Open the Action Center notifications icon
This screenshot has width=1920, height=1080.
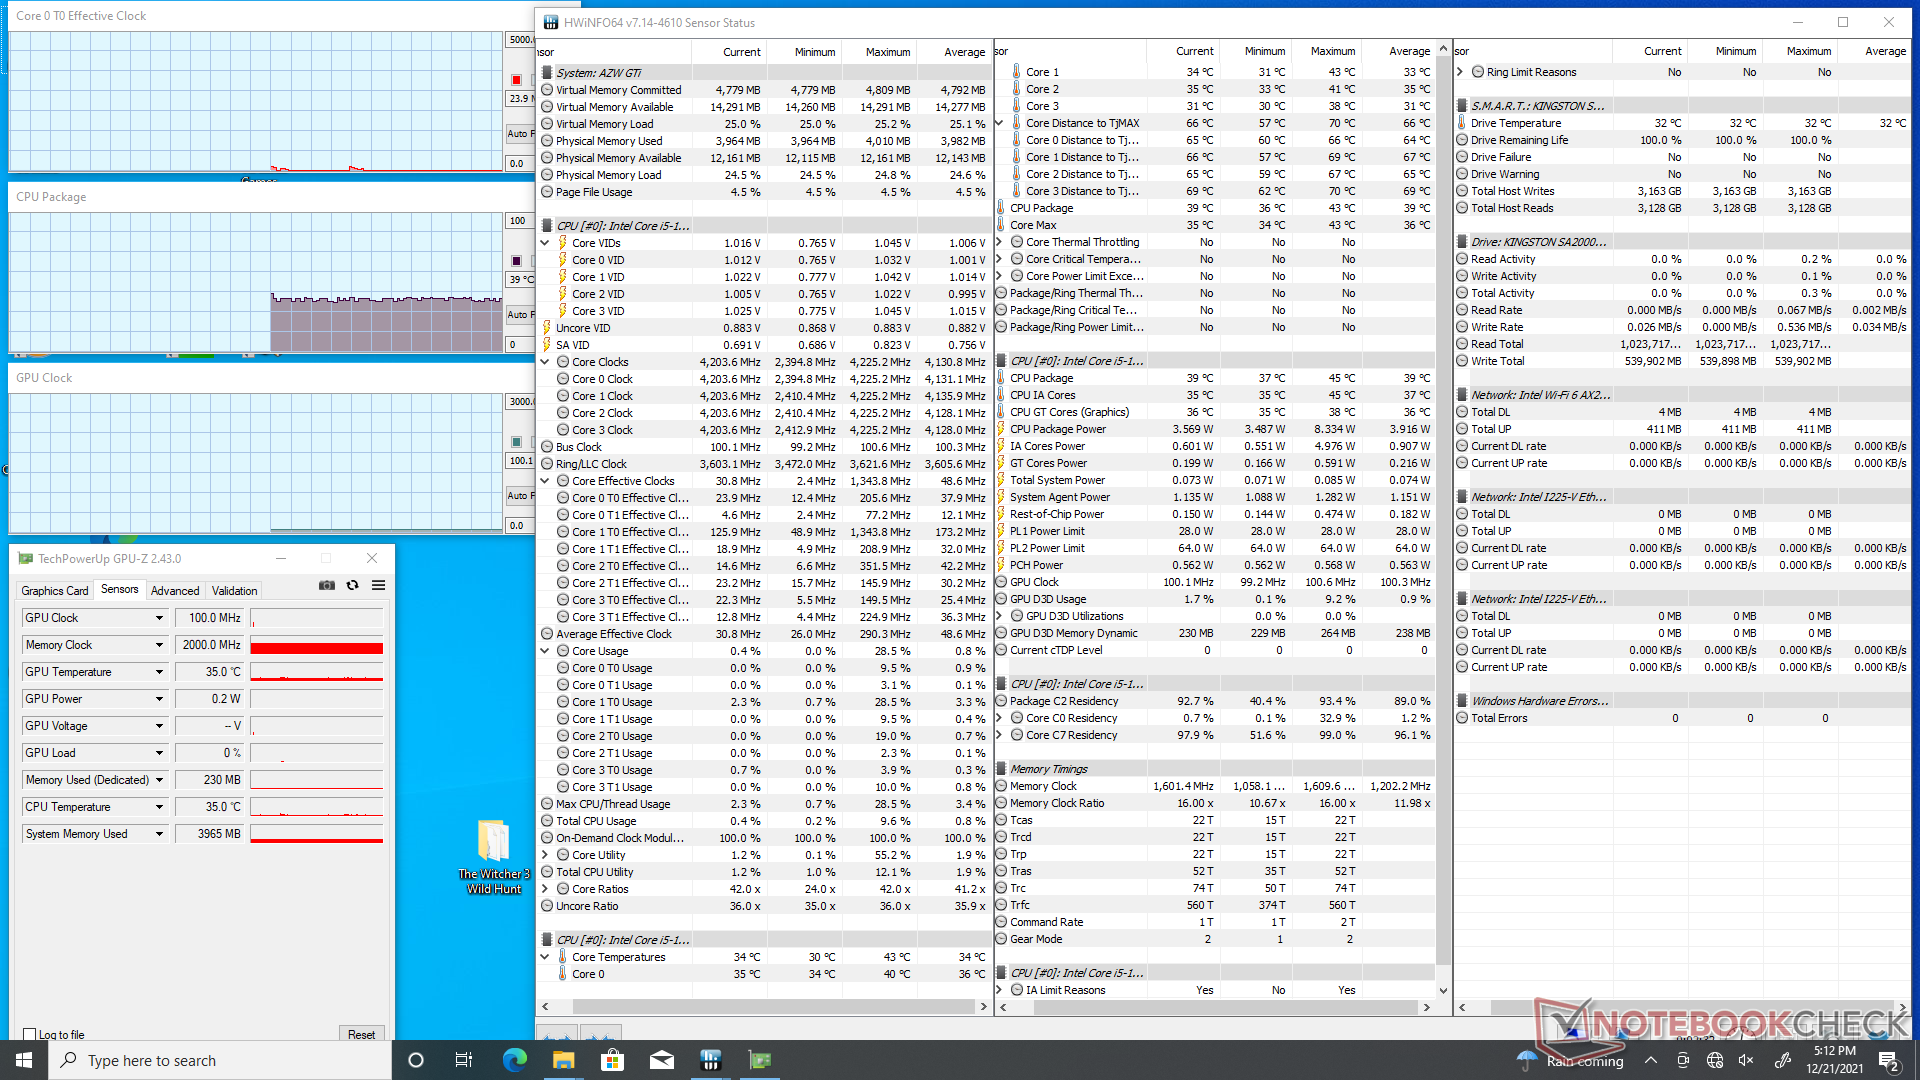[1889, 1061]
